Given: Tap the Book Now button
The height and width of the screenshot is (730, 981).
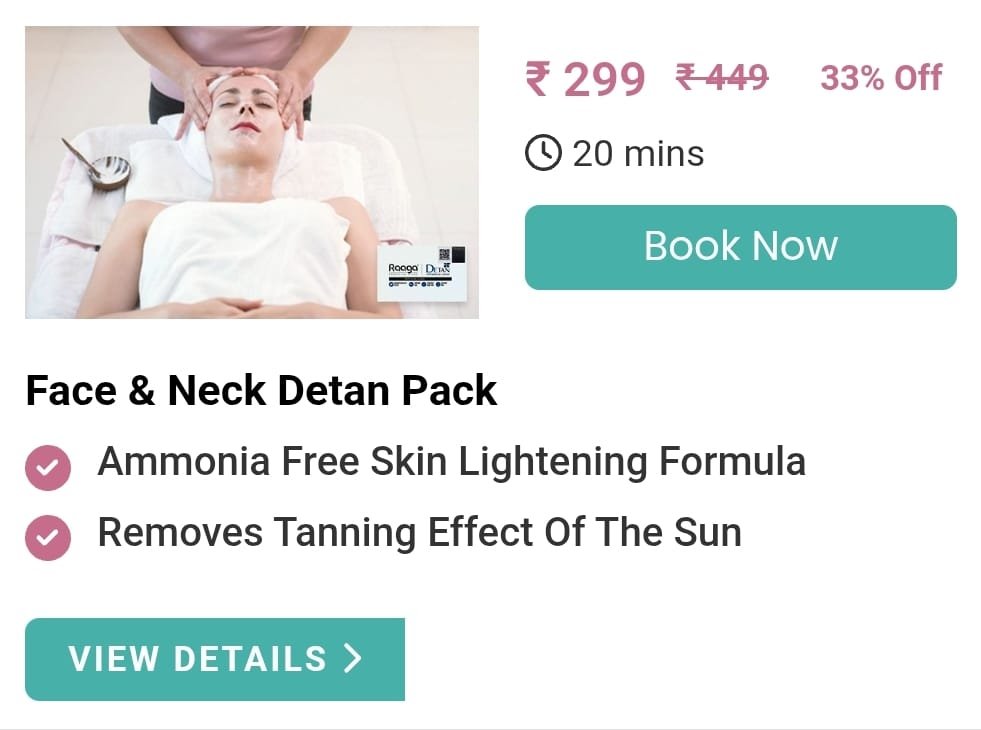Looking at the screenshot, I should point(740,247).
